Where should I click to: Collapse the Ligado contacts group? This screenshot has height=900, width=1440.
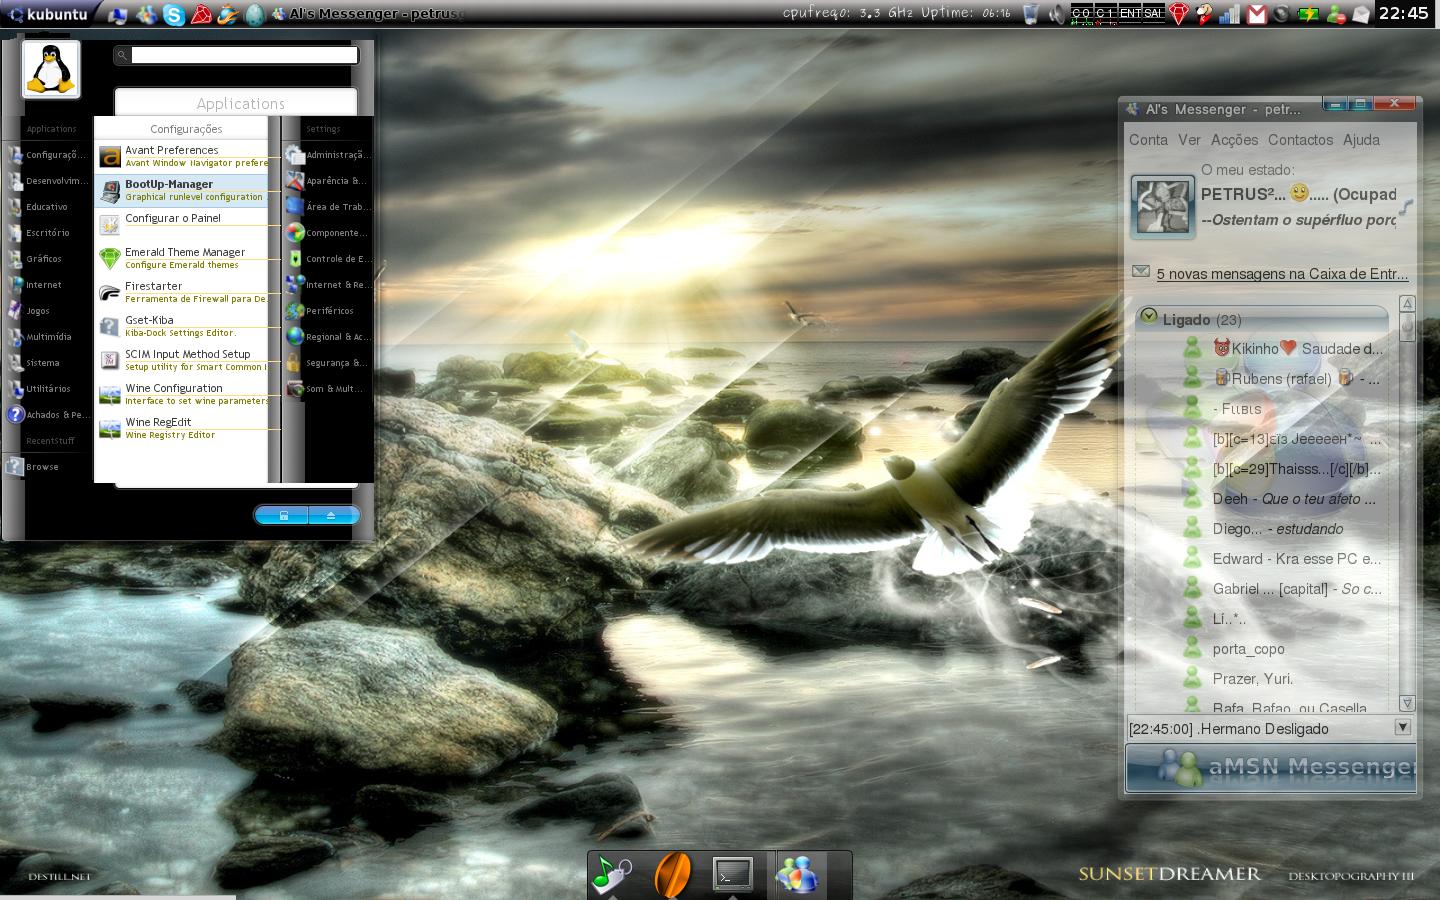(1149, 317)
